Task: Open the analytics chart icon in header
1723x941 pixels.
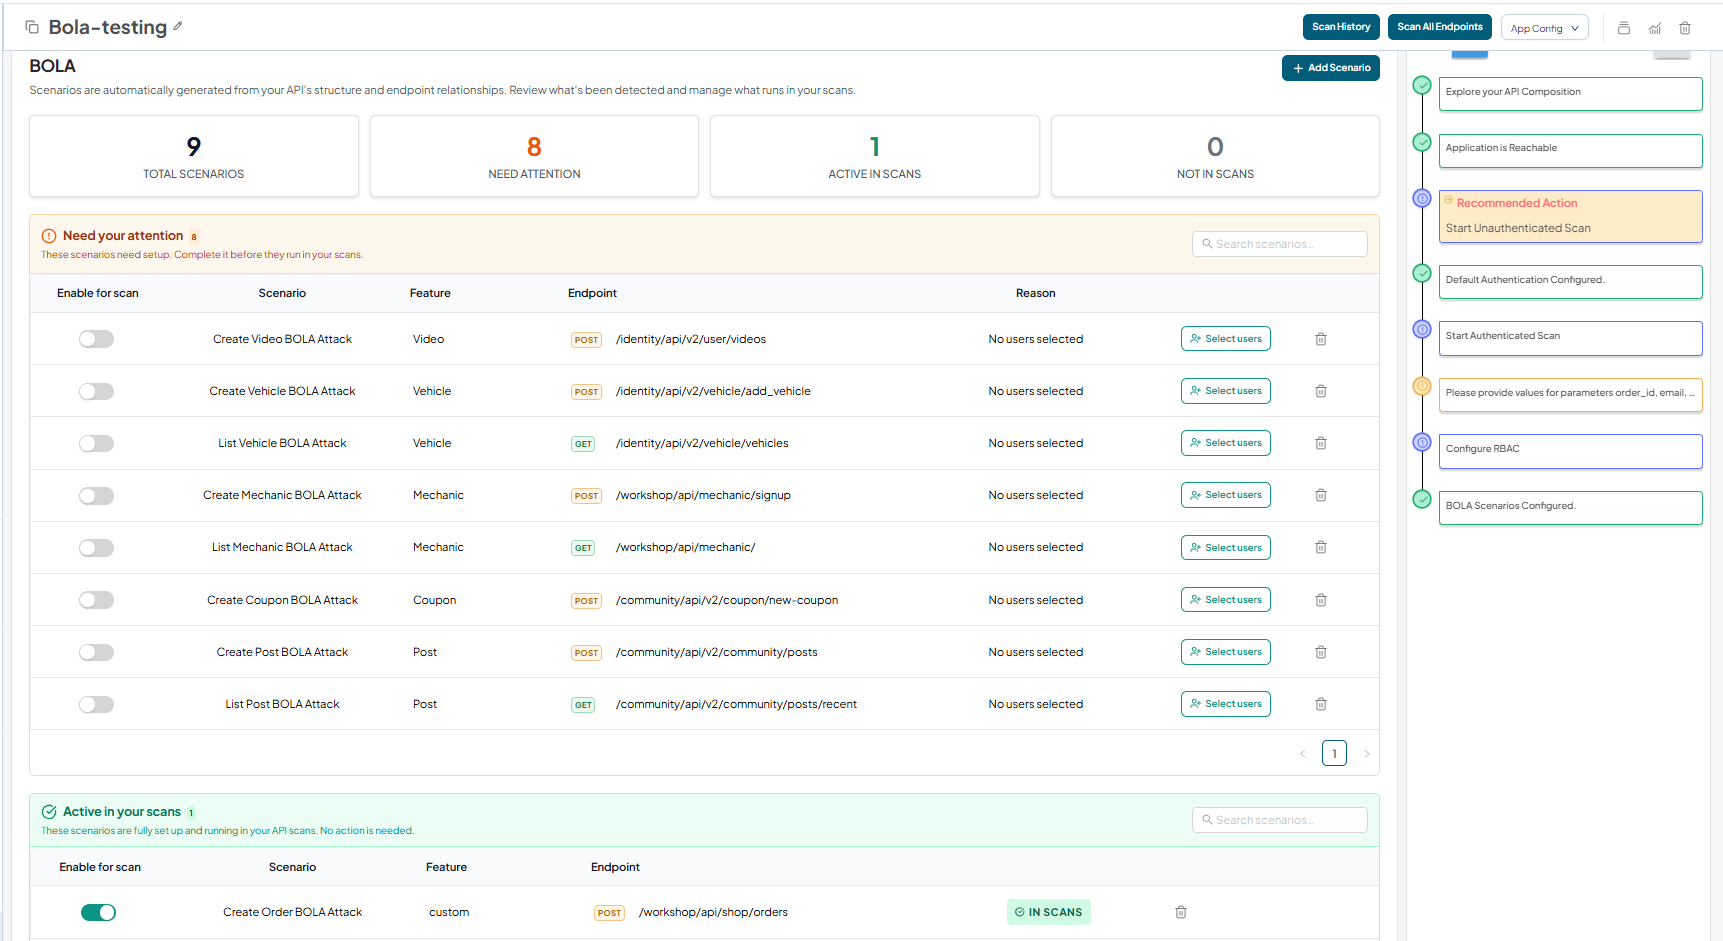Action: point(1655,28)
